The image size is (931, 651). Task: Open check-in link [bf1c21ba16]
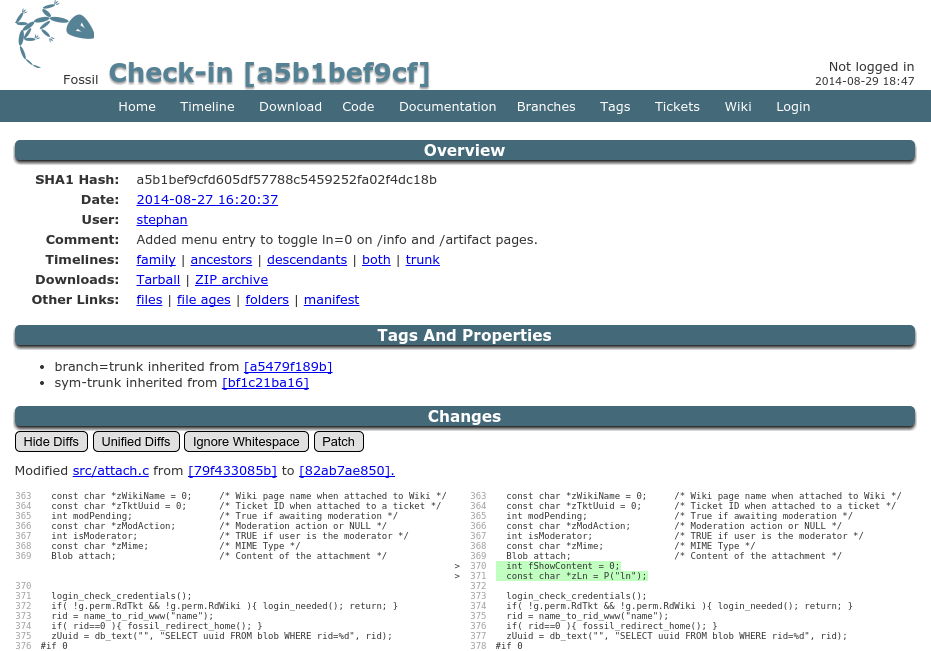[x=265, y=383]
